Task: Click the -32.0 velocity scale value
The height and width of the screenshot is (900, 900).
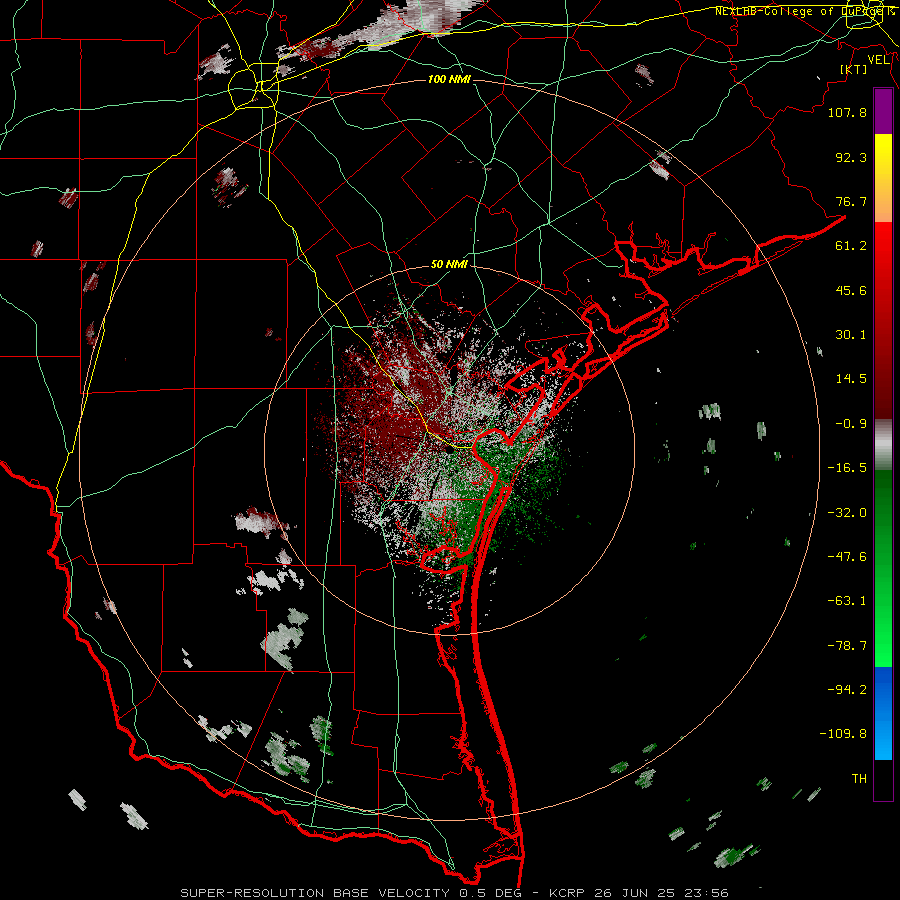Action: (x=847, y=513)
